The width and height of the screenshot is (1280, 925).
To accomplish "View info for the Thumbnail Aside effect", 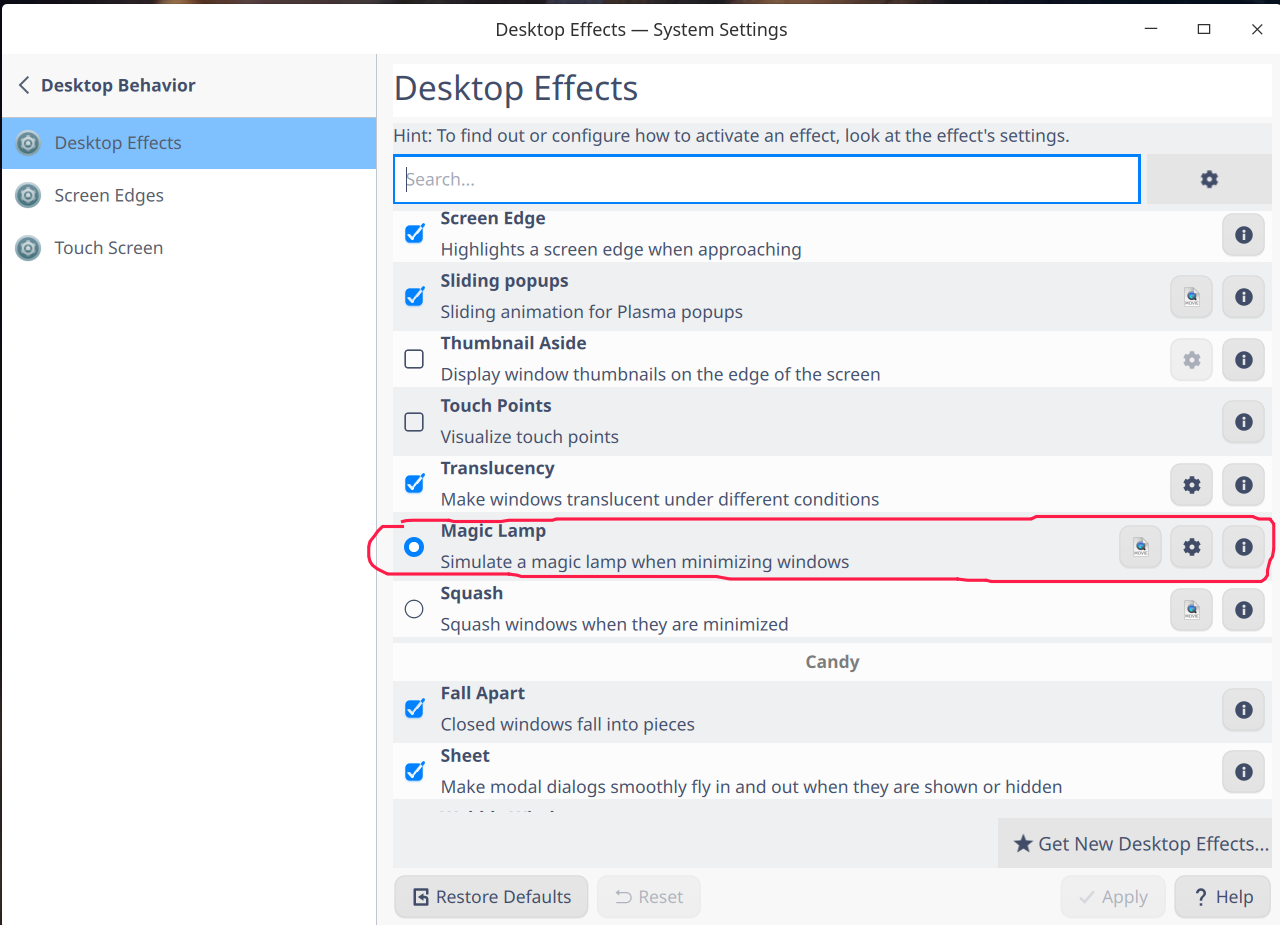I will click(1243, 360).
